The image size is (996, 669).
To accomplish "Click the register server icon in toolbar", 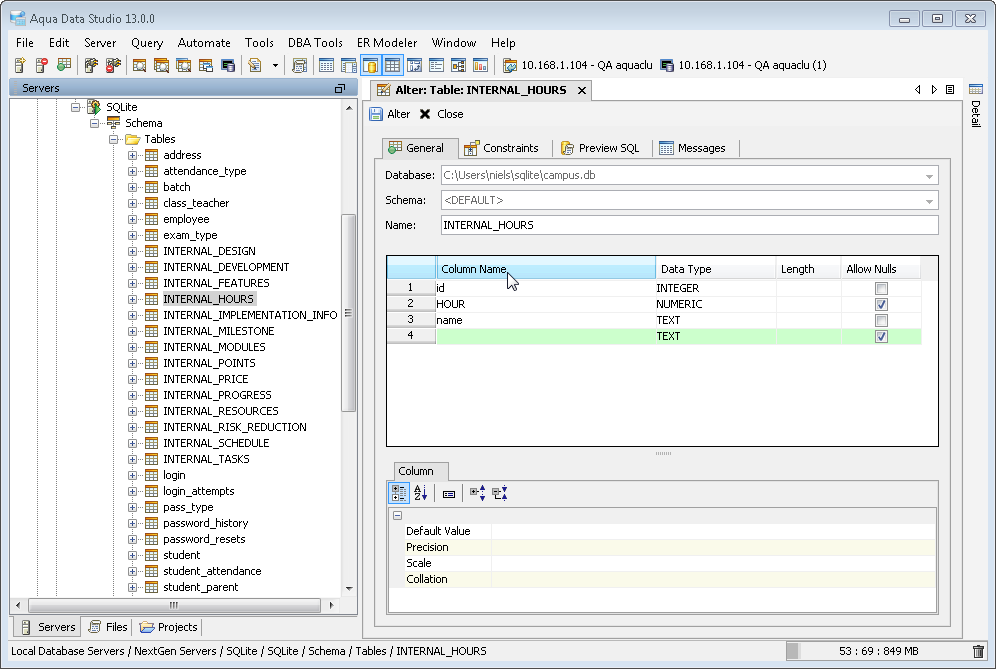I will (20, 65).
